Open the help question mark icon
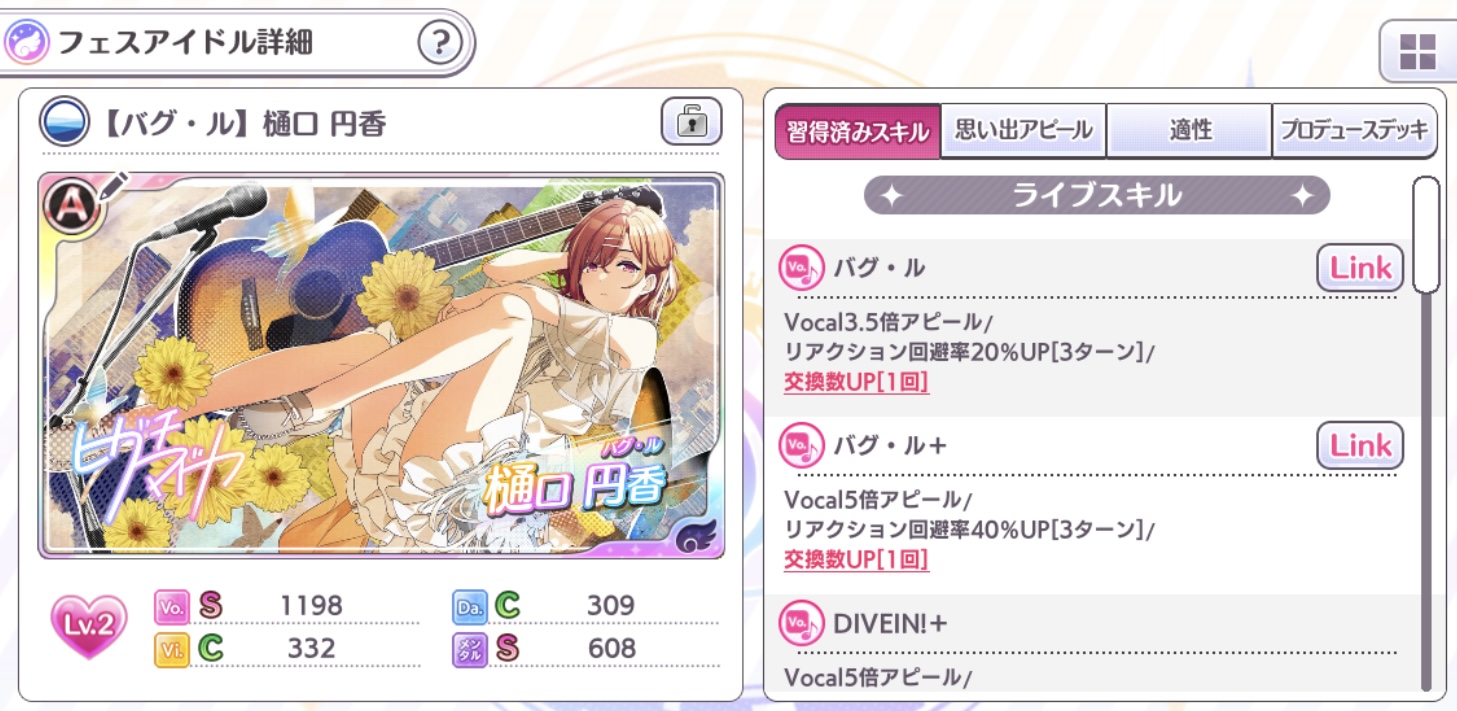1457x711 pixels. click(x=440, y=43)
